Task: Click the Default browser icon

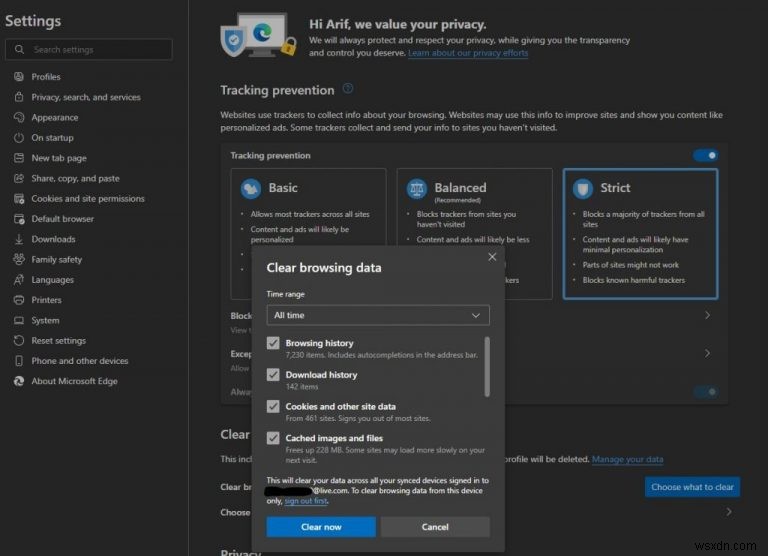Action: 19,219
